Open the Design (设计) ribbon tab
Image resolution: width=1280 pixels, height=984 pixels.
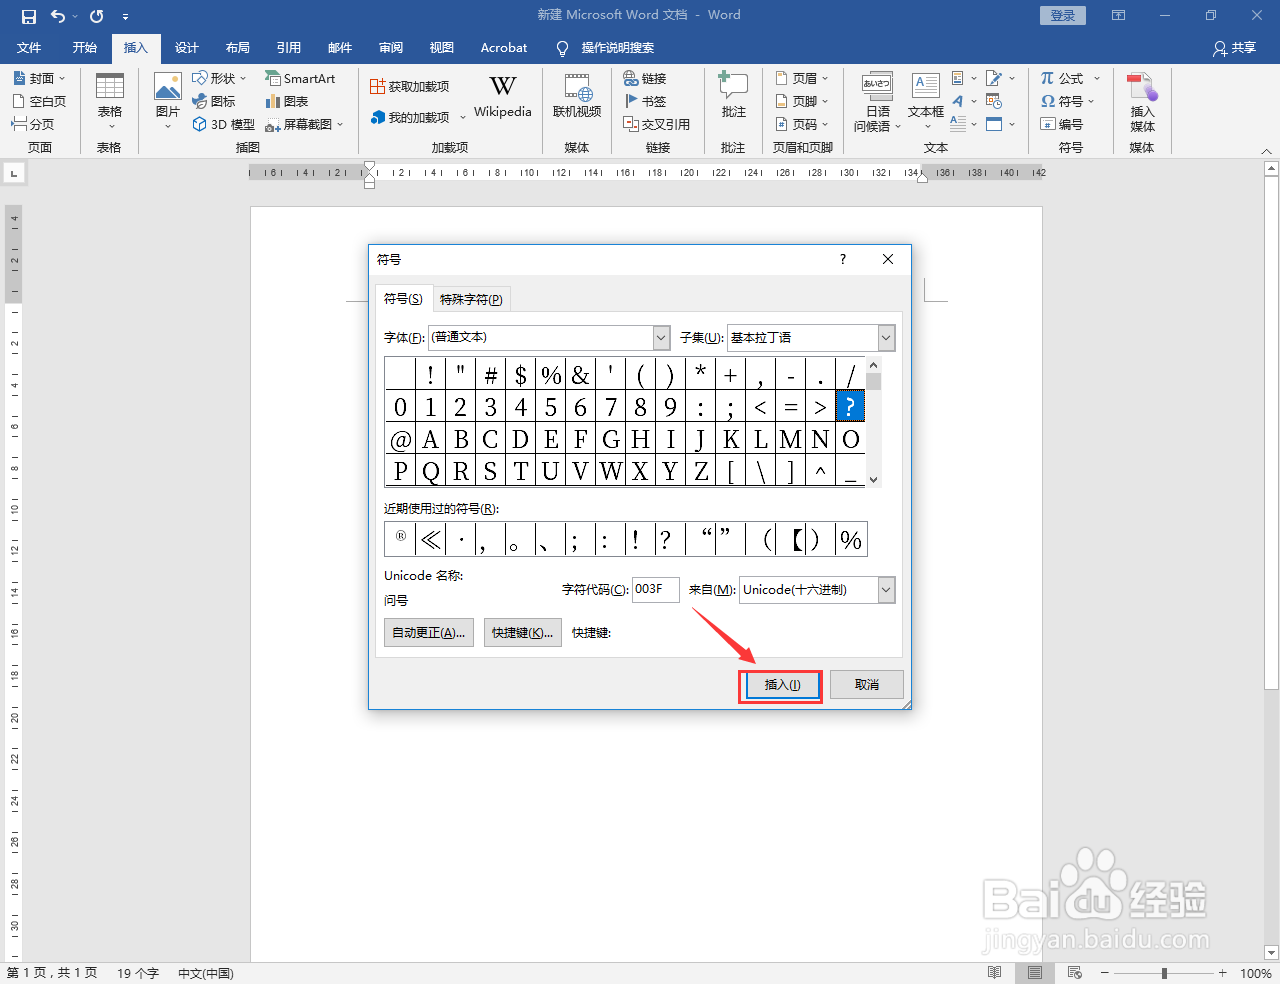(x=187, y=47)
